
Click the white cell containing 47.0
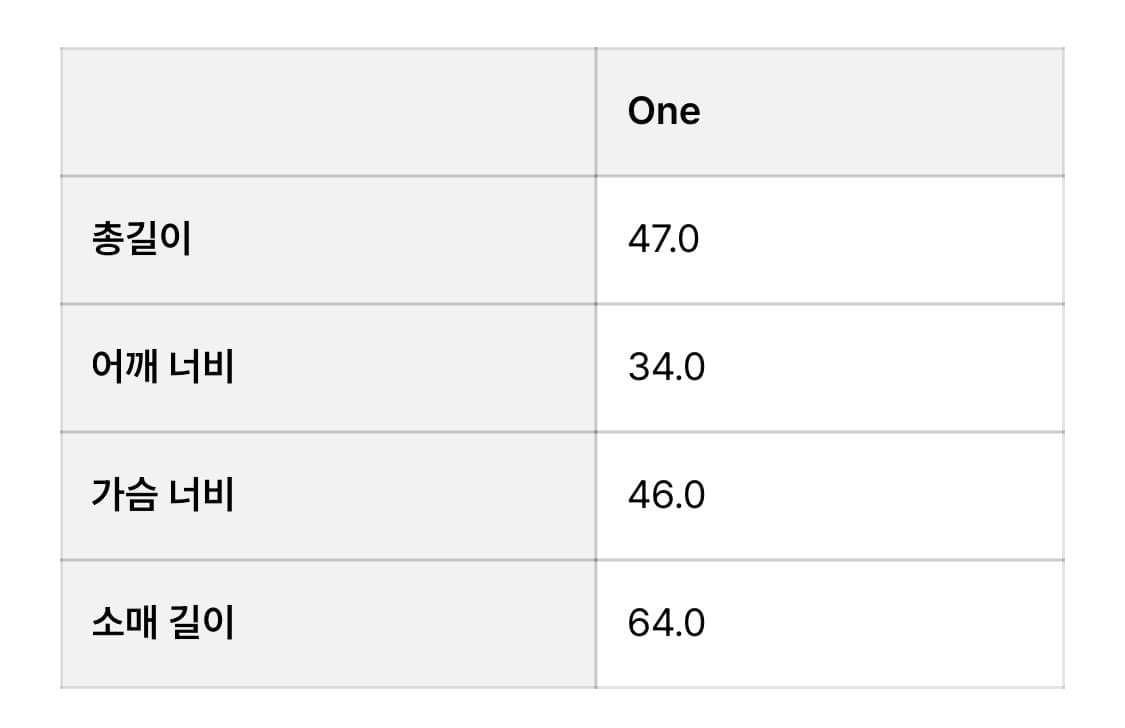[829, 241]
